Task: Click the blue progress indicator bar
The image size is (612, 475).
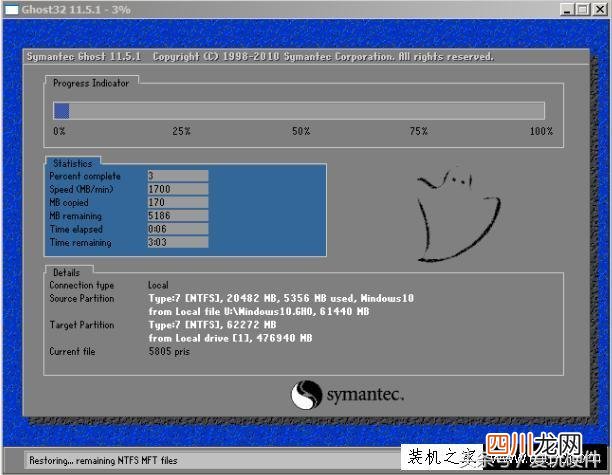Action: click(62, 111)
